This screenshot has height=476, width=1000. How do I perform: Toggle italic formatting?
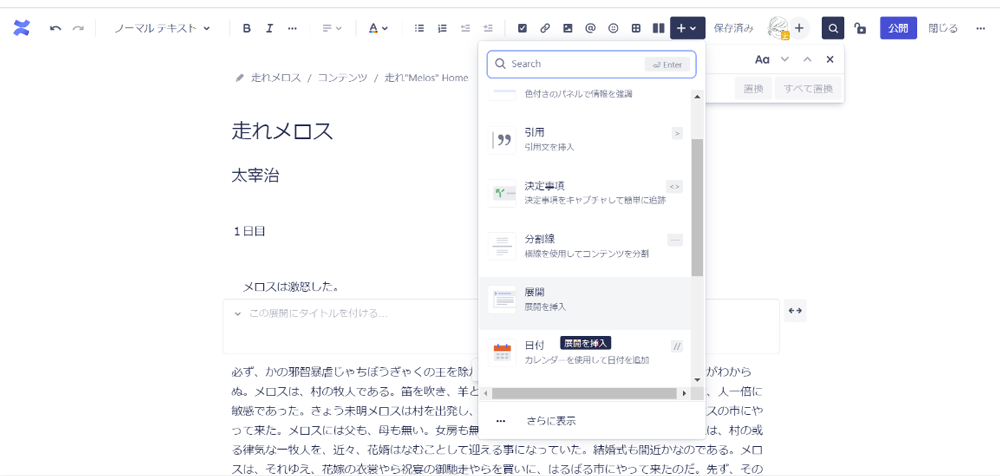[269, 28]
